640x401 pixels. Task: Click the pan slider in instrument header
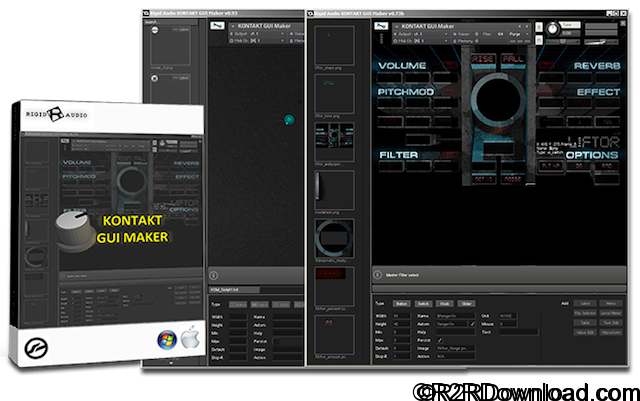563,42
